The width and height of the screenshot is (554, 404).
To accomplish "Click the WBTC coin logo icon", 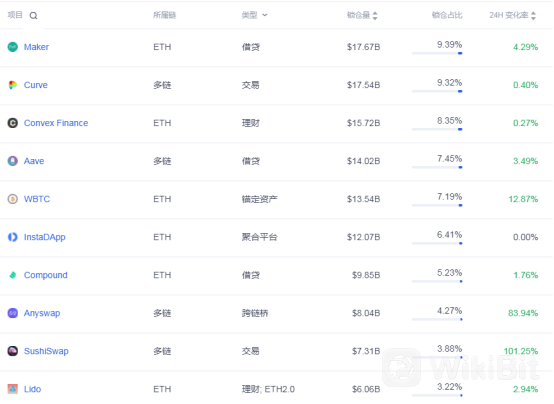I will click(x=13, y=199).
